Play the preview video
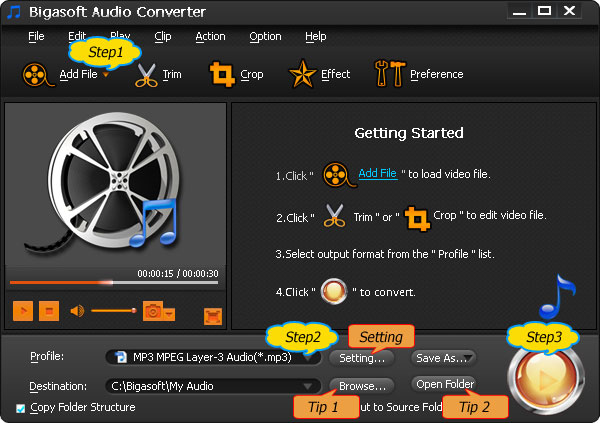Screen dimensions: 600x423 point(23,310)
